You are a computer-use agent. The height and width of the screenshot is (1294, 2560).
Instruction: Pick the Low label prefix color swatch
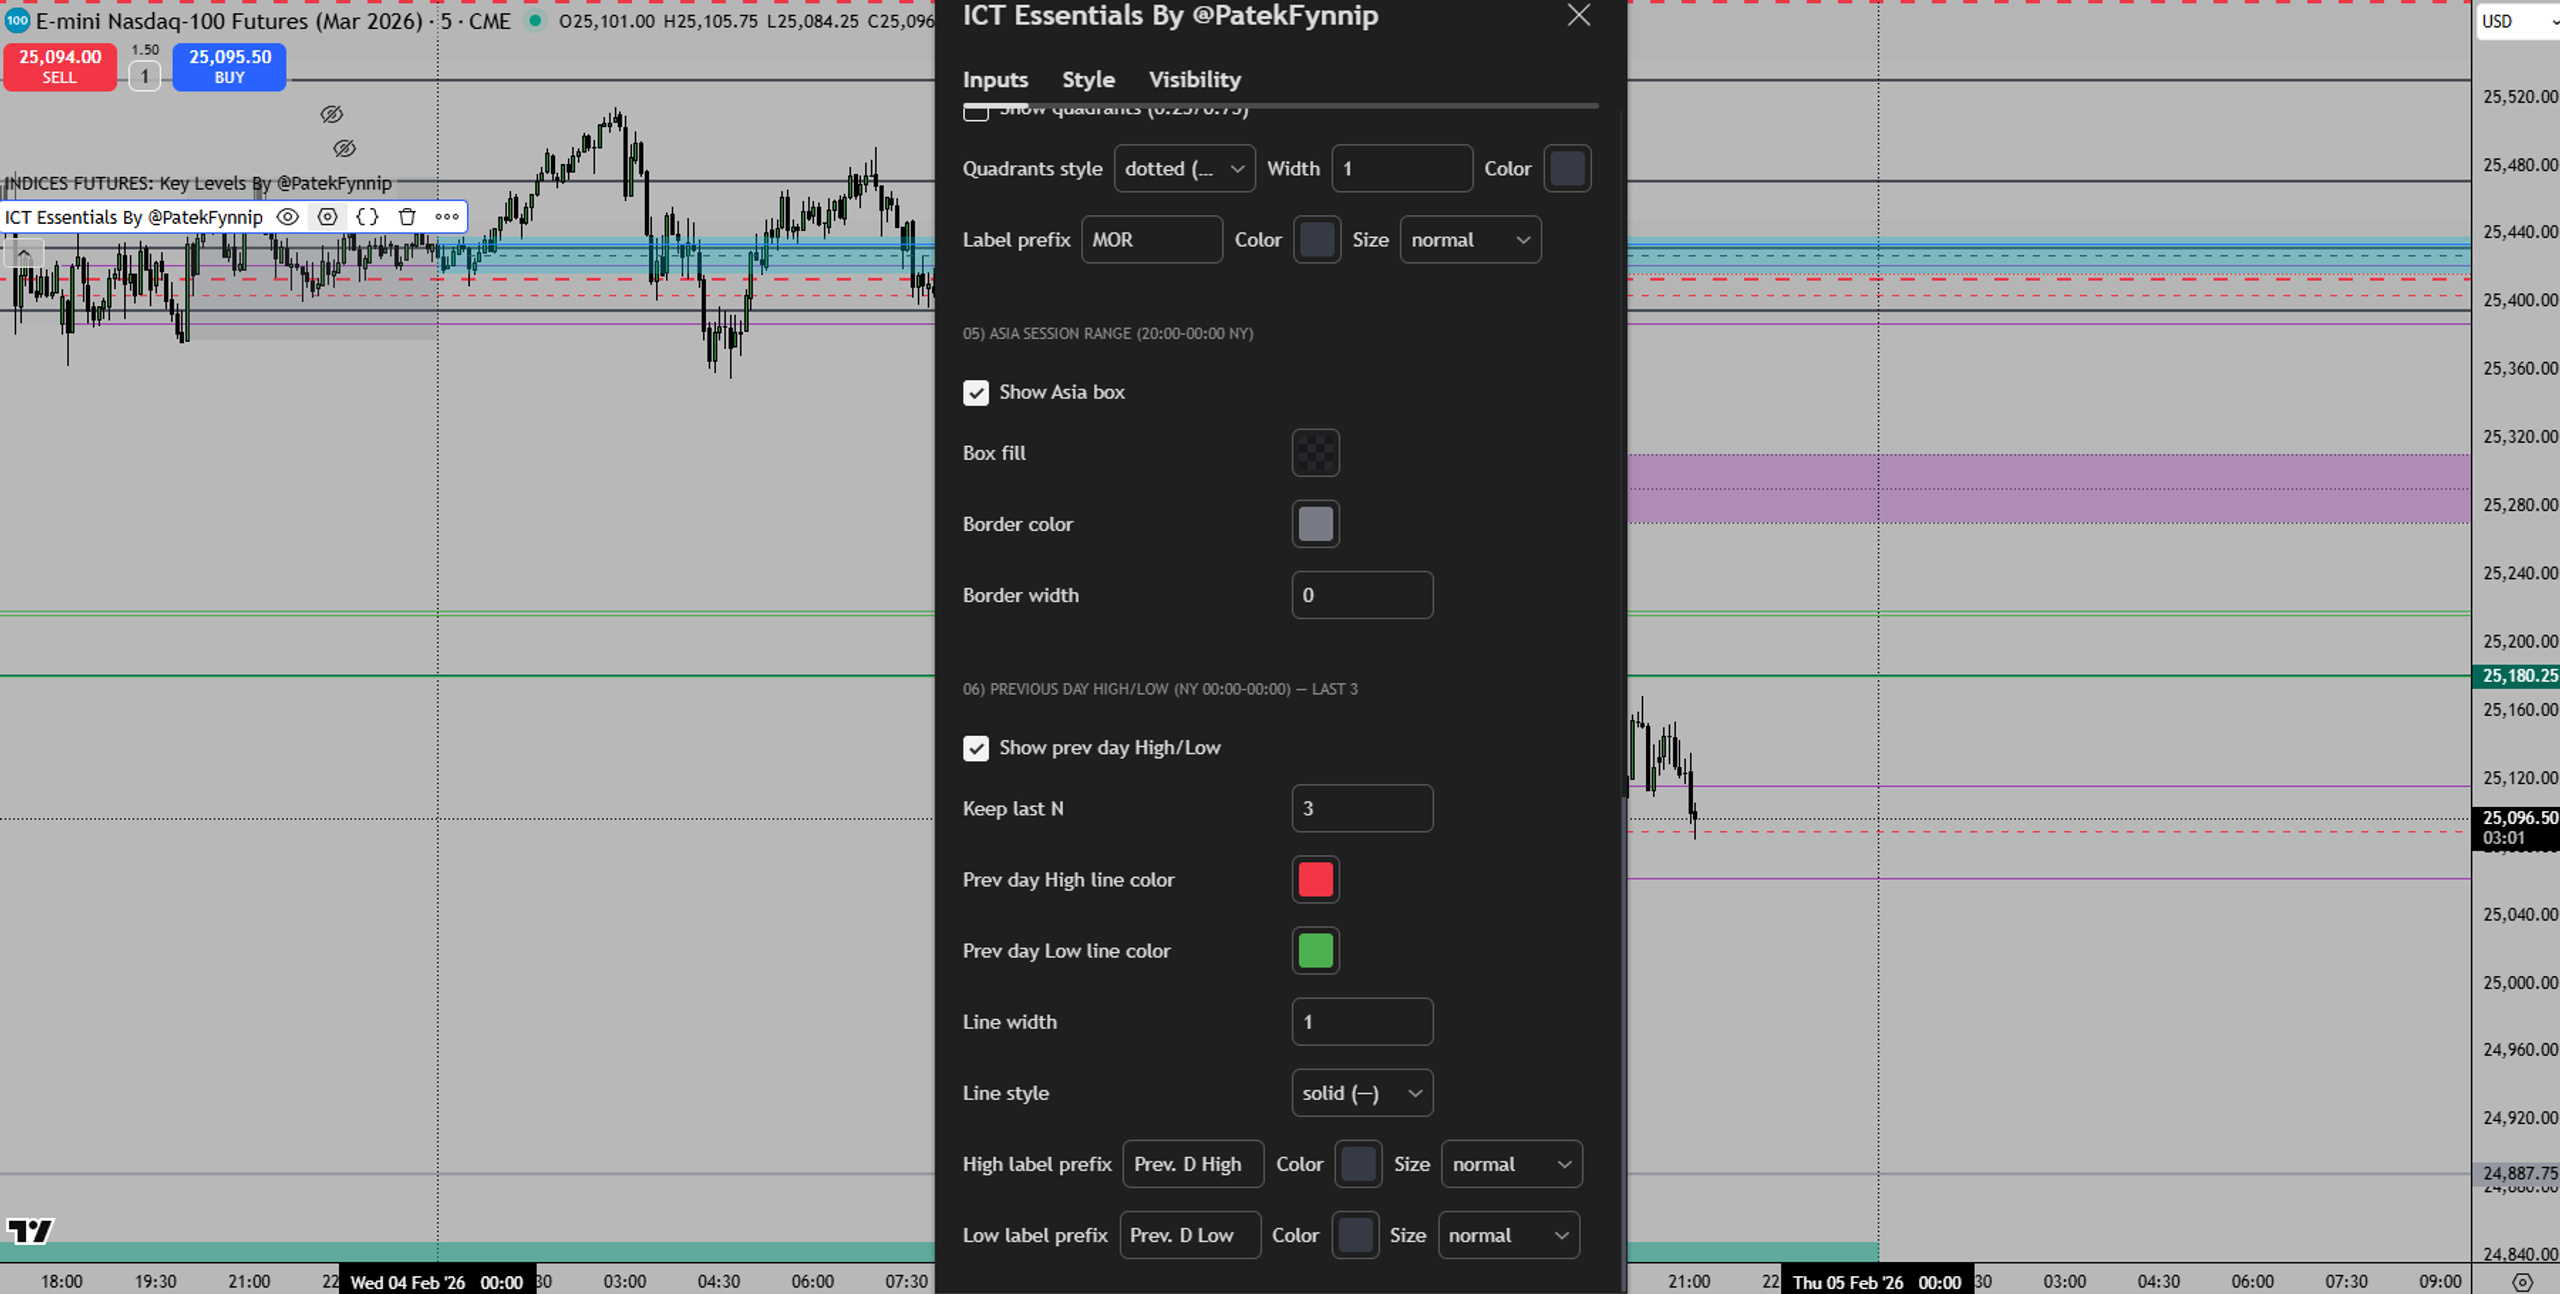point(1355,1235)
